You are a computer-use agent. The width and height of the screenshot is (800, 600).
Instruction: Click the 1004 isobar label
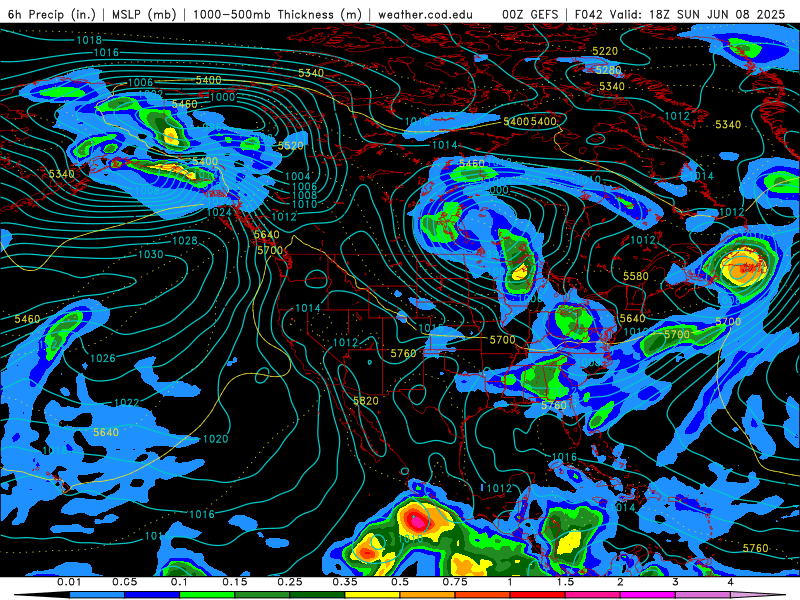297,177
